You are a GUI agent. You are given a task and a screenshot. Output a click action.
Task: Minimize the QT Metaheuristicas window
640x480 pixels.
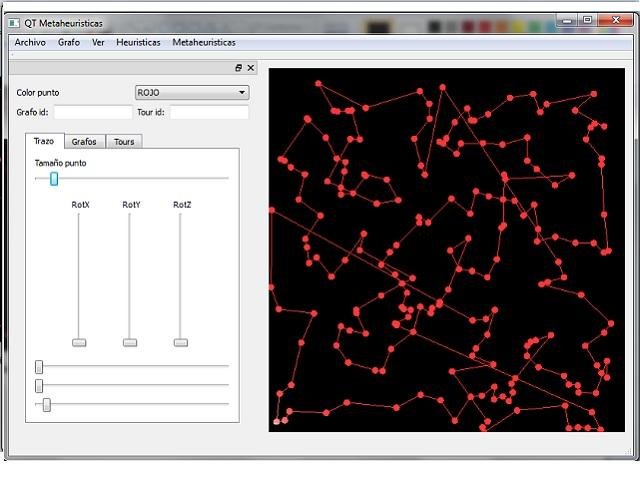567,20
